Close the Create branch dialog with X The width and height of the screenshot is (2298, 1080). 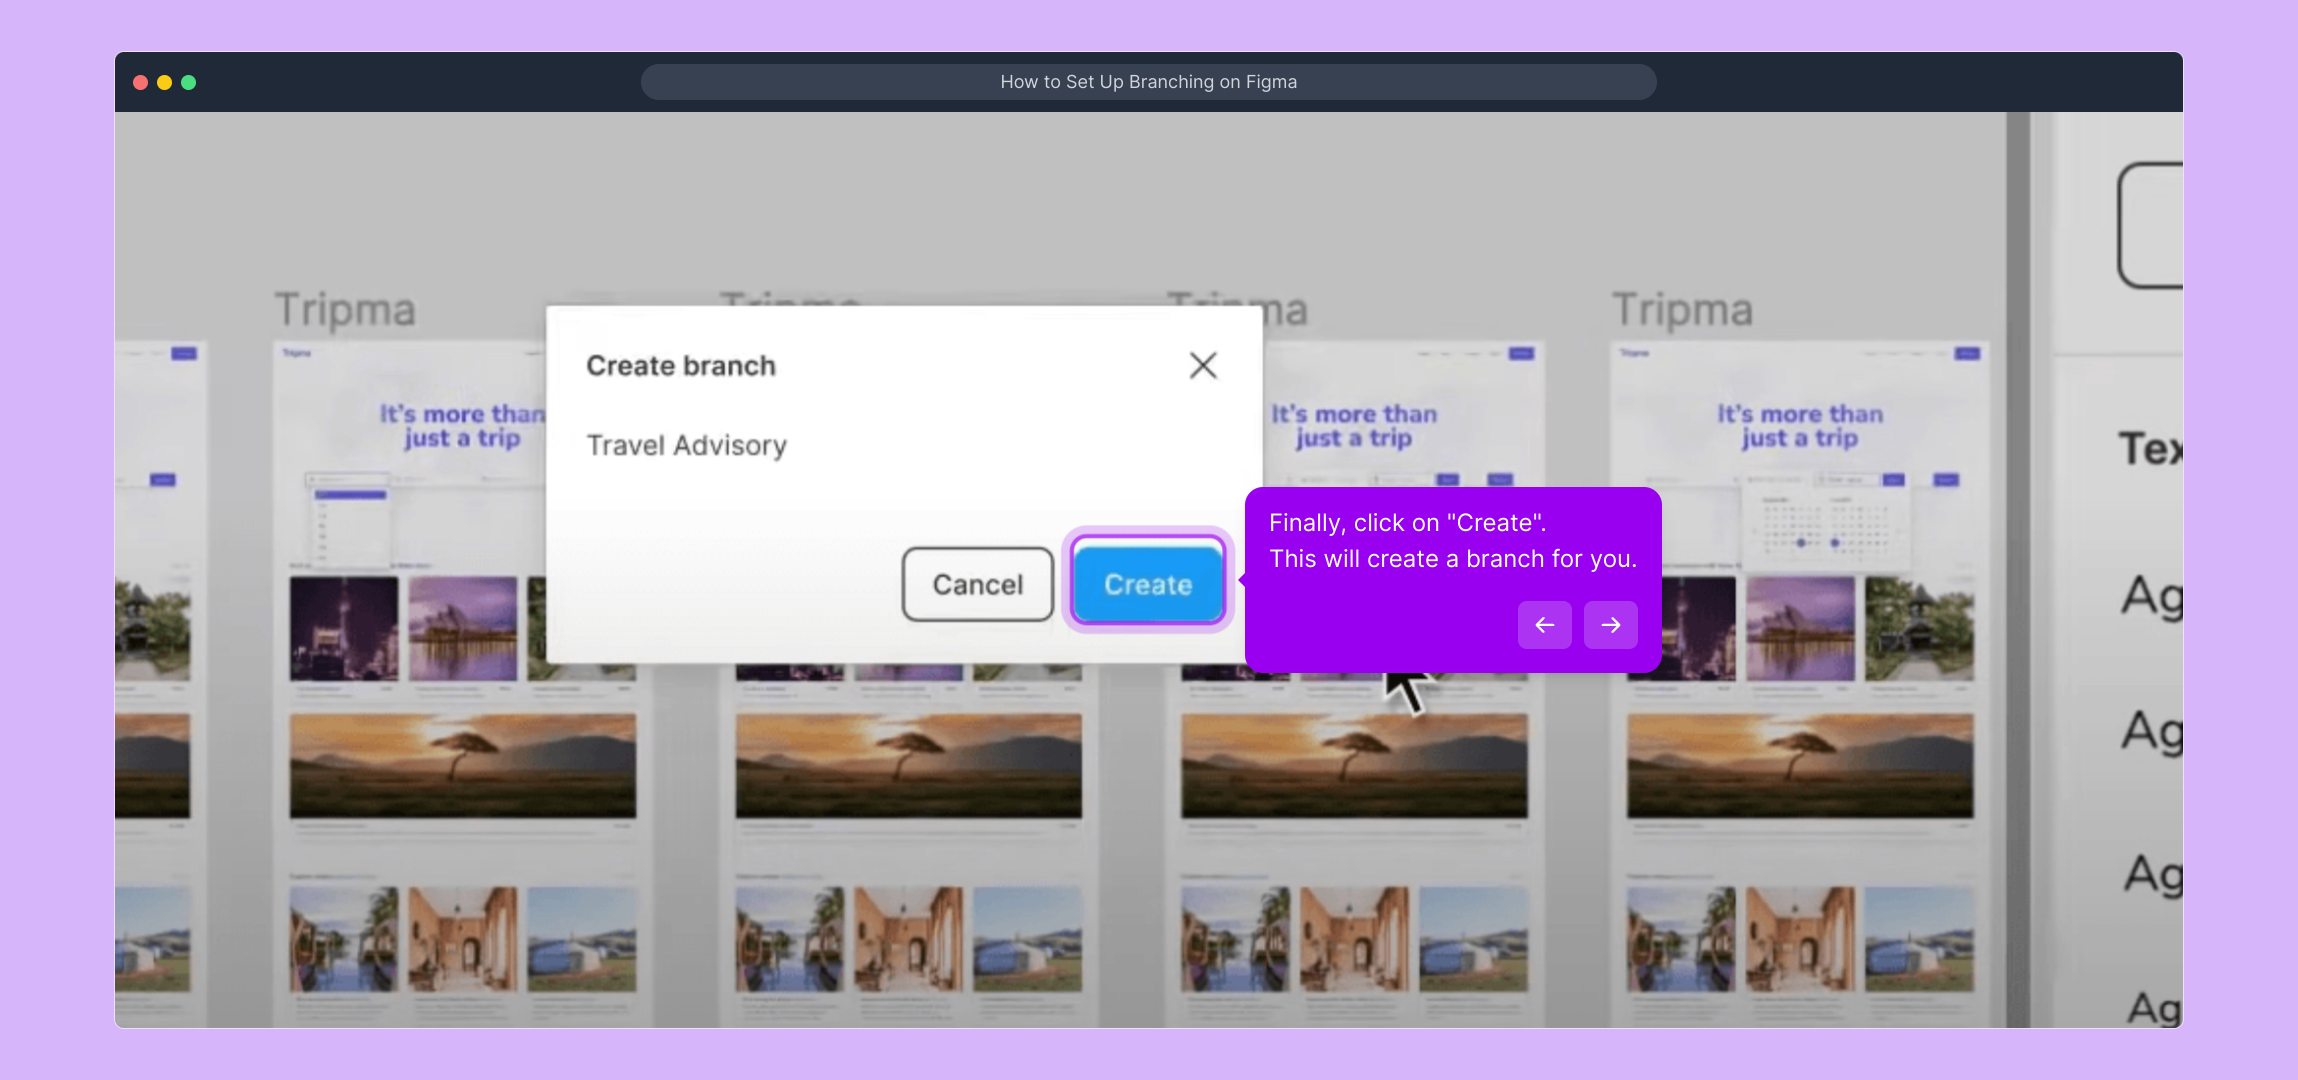tap(1203, 365)
